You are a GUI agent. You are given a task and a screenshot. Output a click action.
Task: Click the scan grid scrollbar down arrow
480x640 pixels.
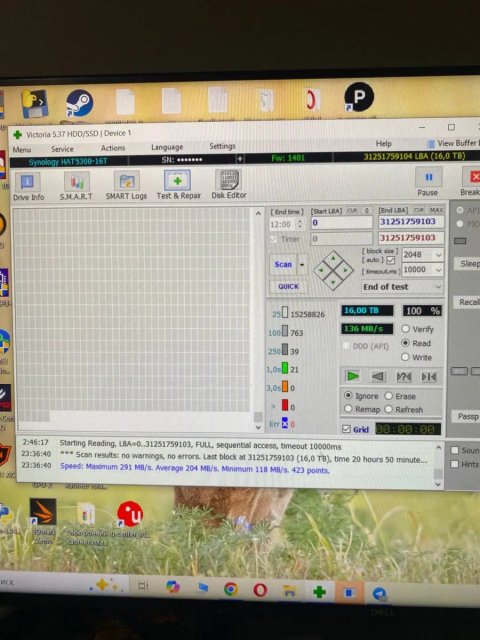pos(258,428)
